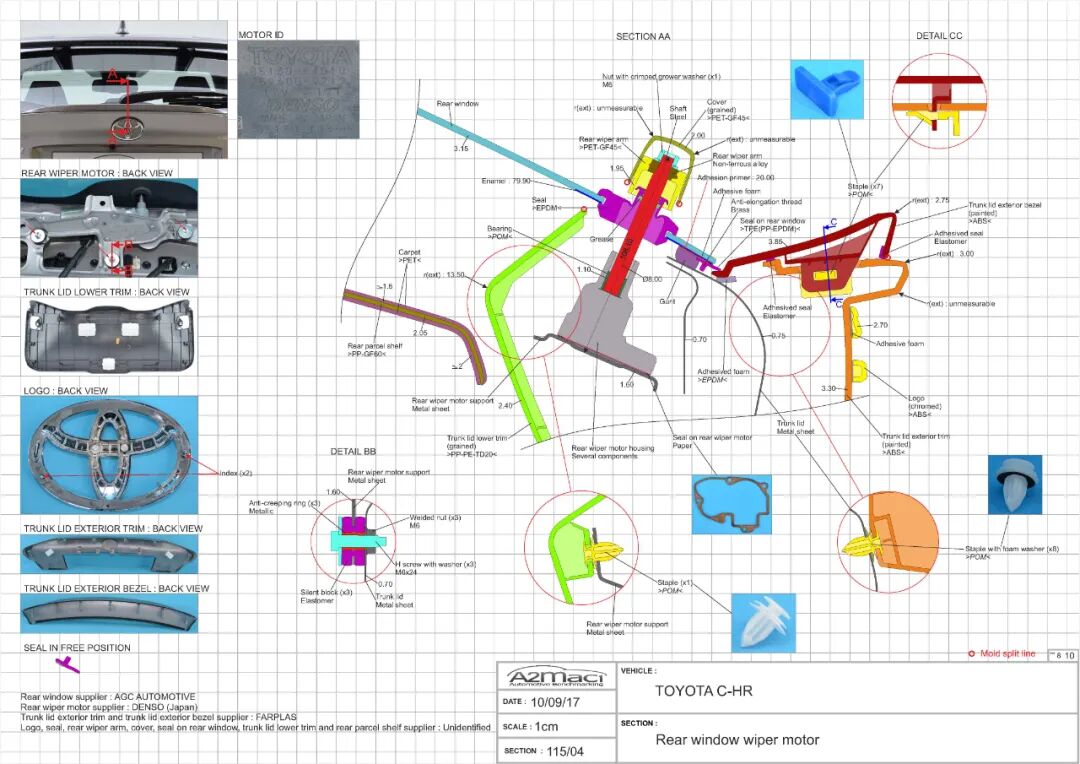Select the trunk lid lower trim photo
1080x764 pixels.
109,338
